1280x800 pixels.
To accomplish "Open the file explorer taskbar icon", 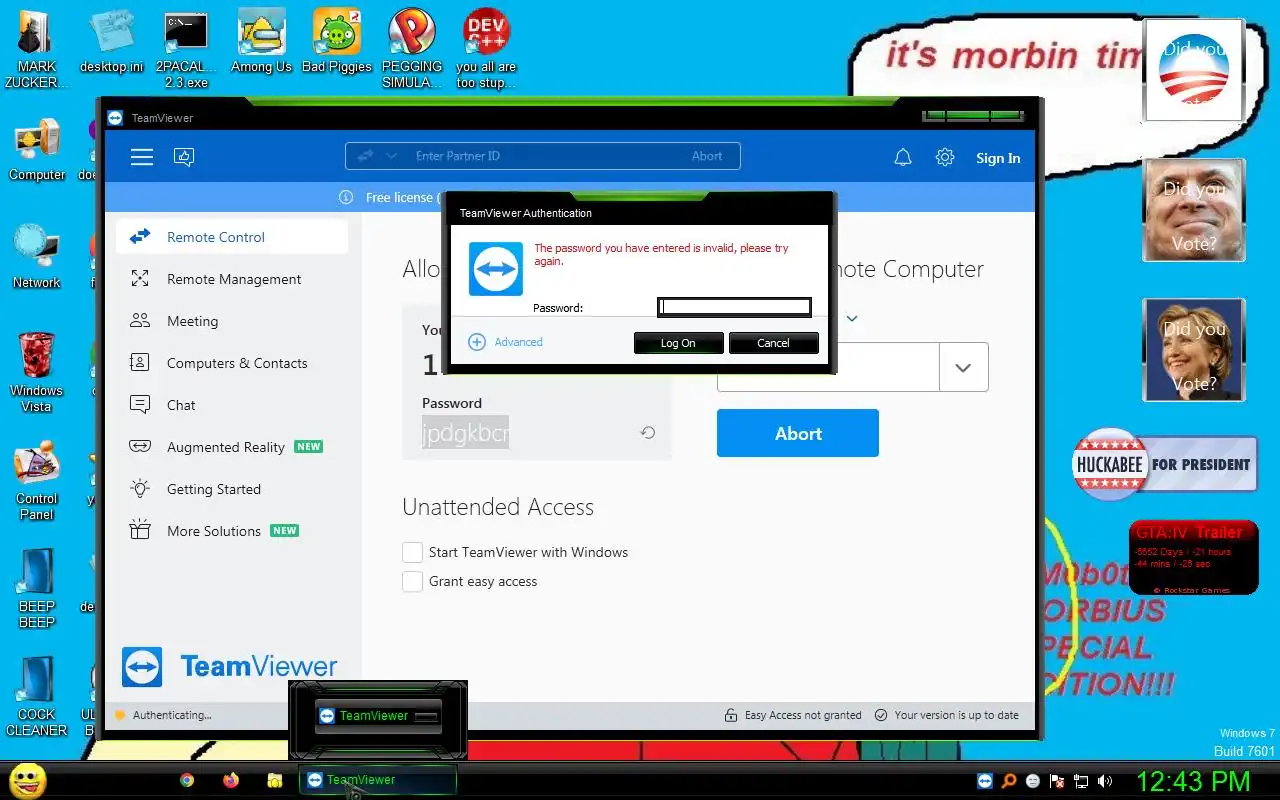I will (275, 780).
